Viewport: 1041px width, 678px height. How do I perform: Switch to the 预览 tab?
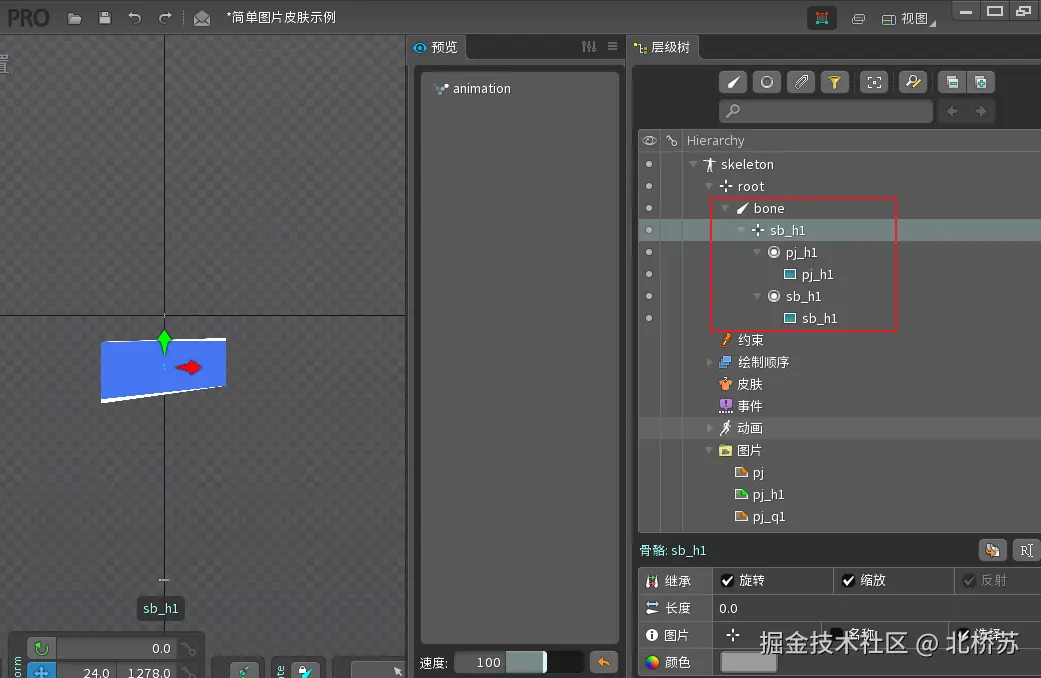436,47
